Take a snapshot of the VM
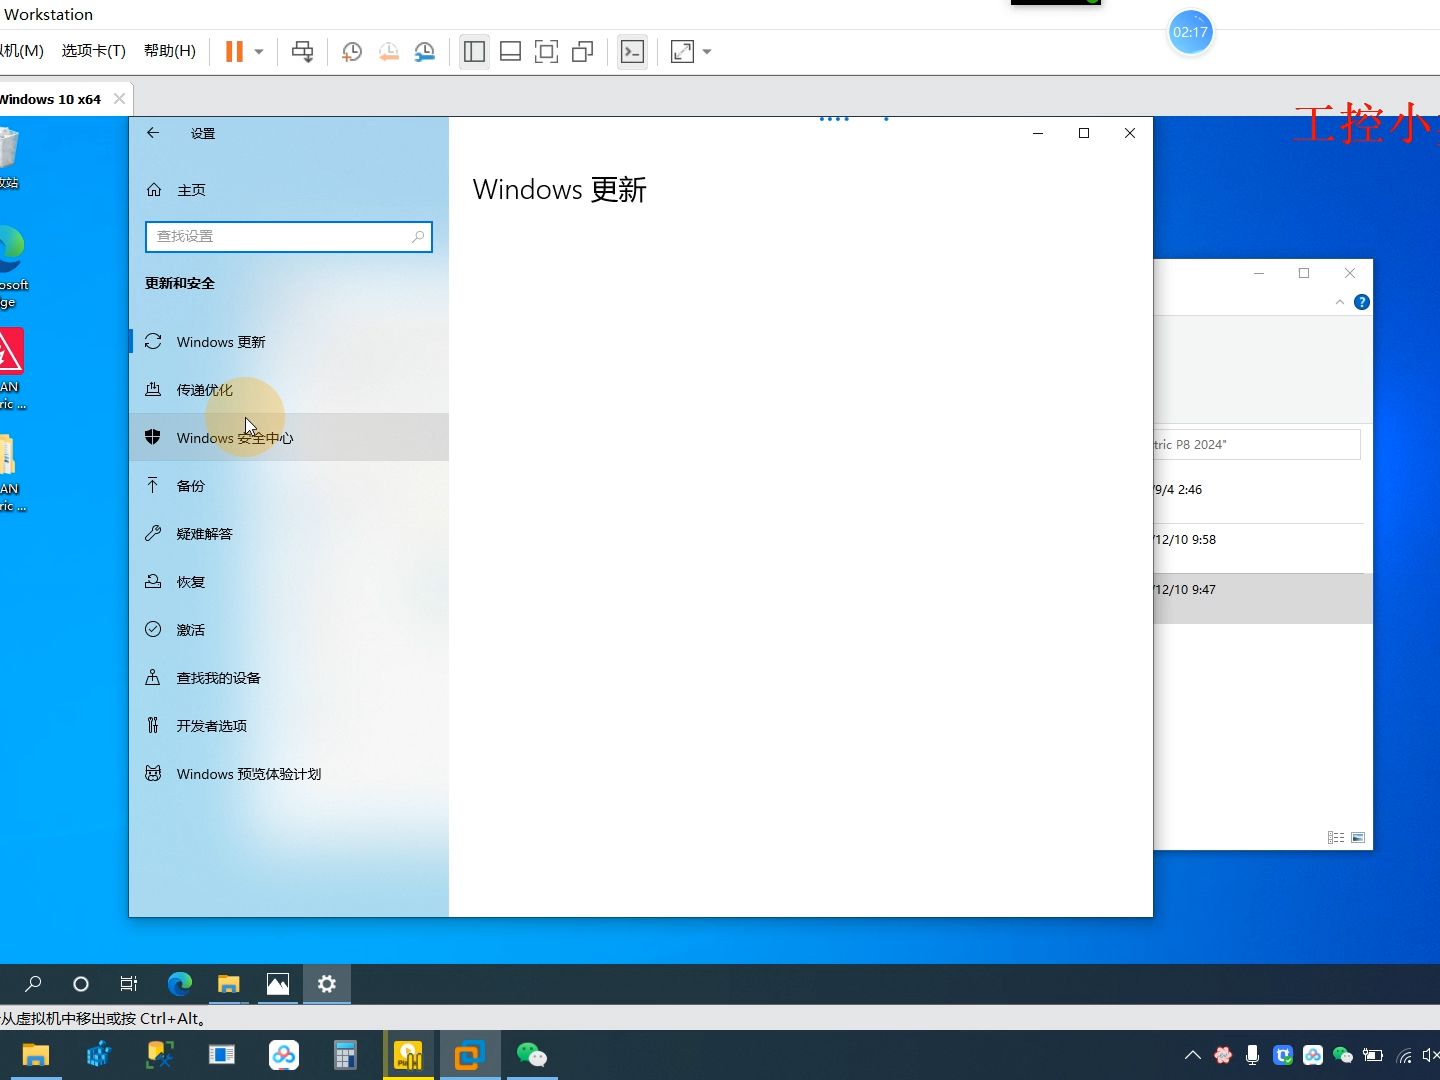Viewport: 1440px width, 1080px height. [352, 52]
